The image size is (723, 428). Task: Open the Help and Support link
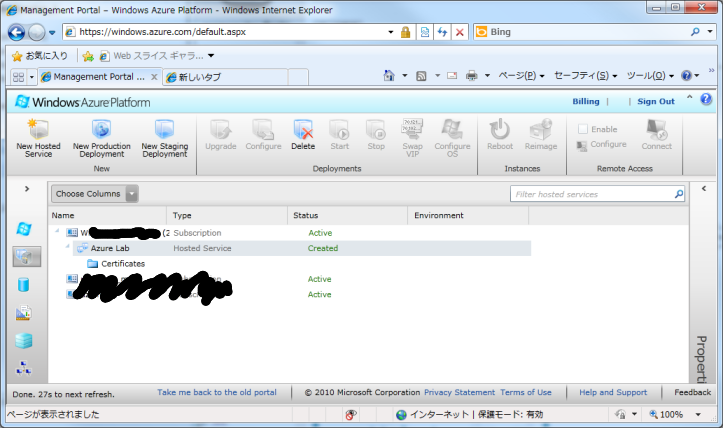pos(613,392)
